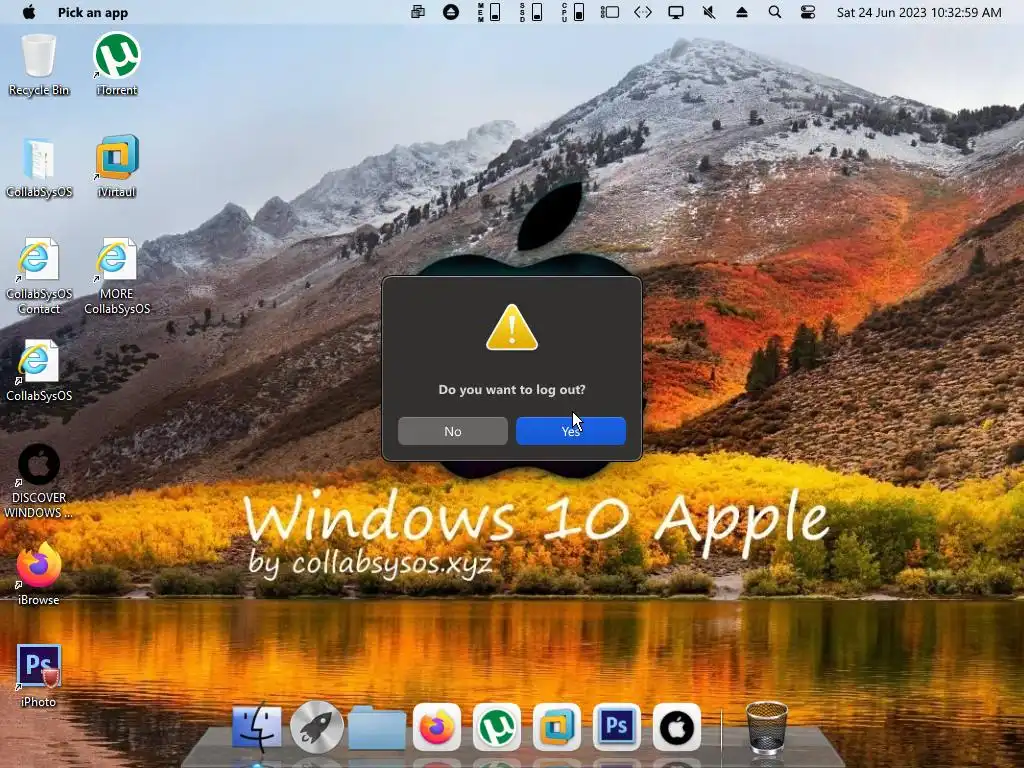Launch Firefox from the dock
The width and height of the screenshot is (1024, 768).
tap(437, 727)
